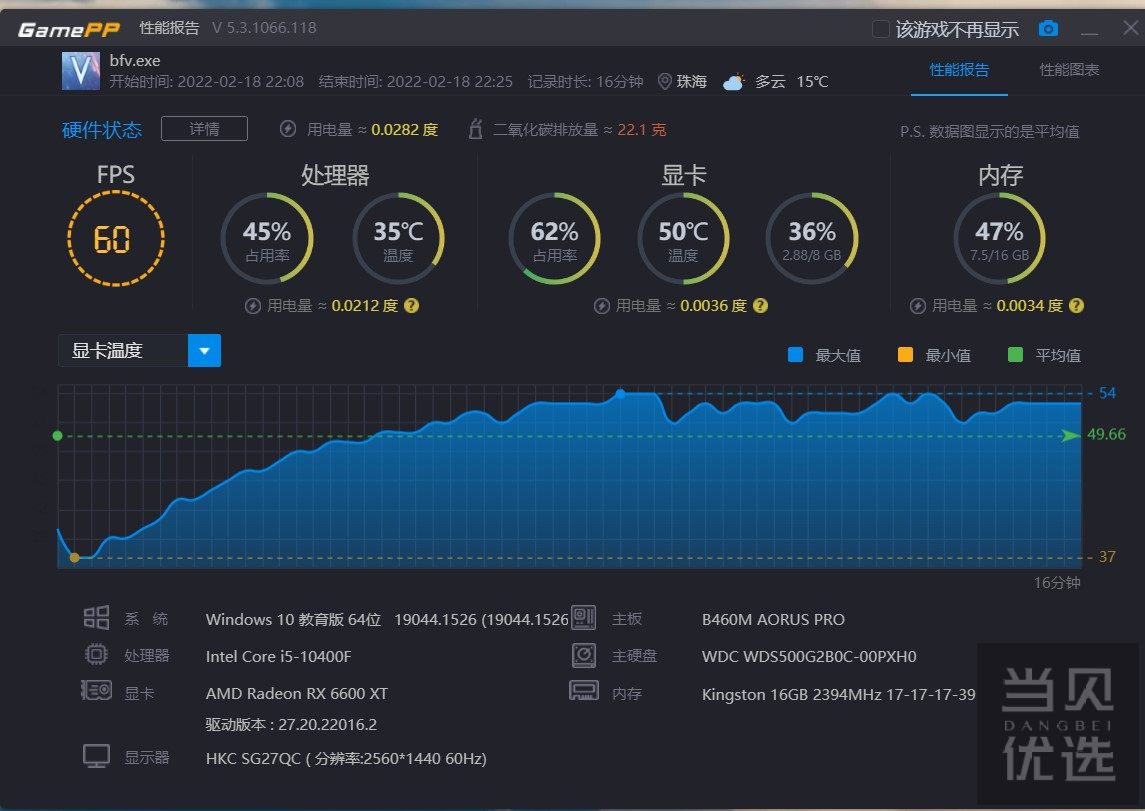The image size is (1145, 811).
Task: Click the green average arrow near 49.66
Action: [x=1071, y=436]
